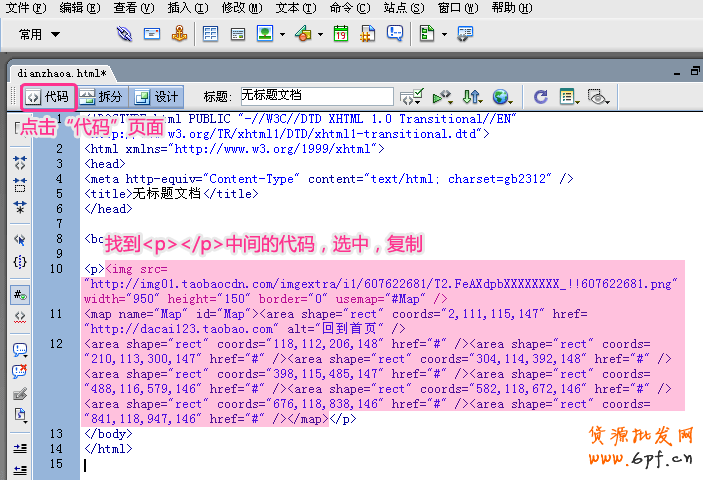Click the insert date calendar icon
Image resolution: width=703 pixels, height=480 pixels.
(x=341, y=34)
